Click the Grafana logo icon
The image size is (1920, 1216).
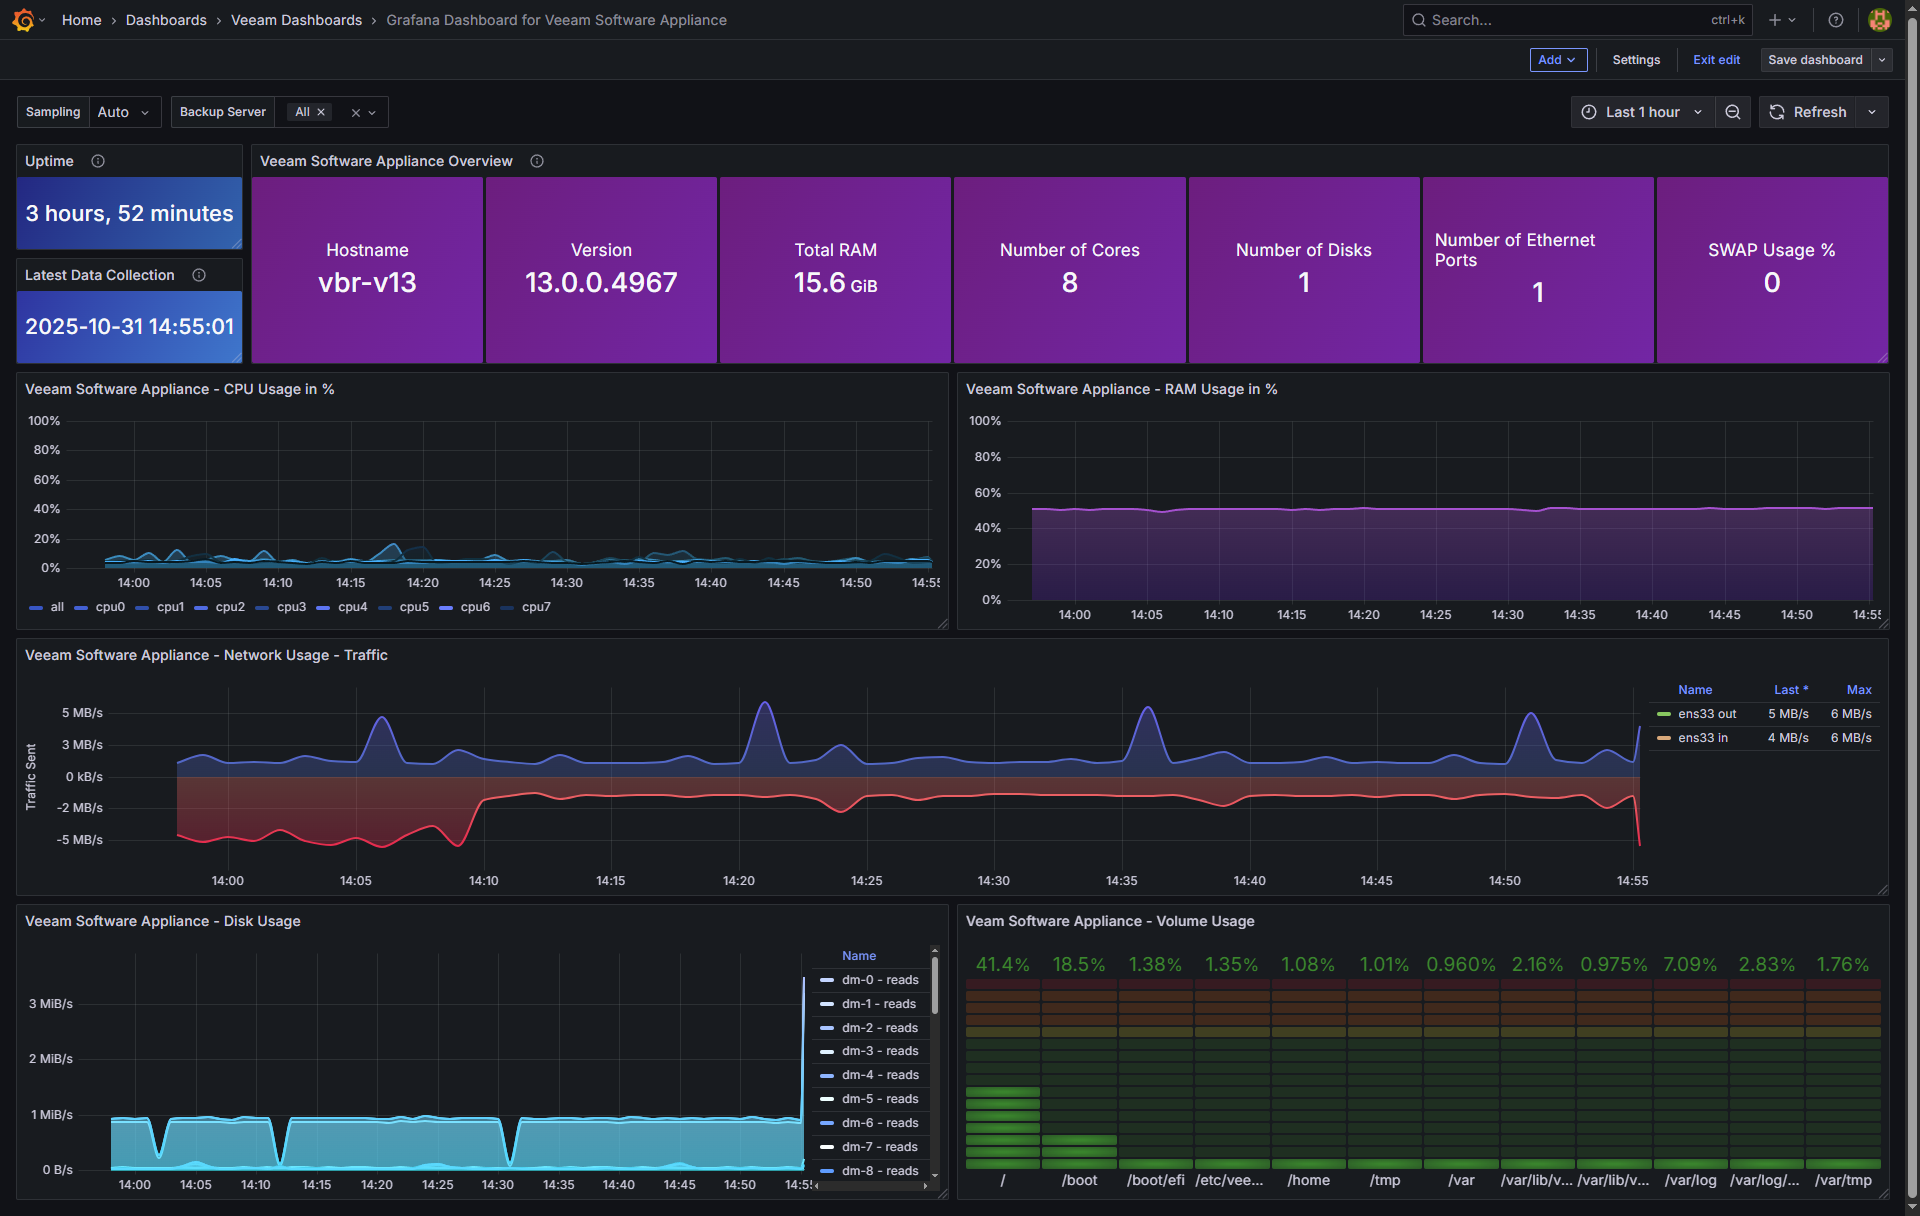[23, 20]
